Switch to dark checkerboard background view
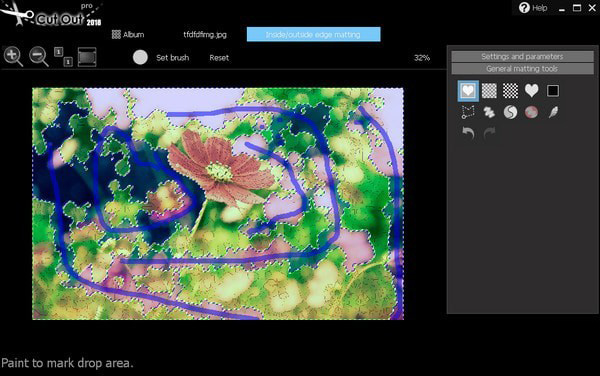Screen dimensions: 600x376 point(510,91)
